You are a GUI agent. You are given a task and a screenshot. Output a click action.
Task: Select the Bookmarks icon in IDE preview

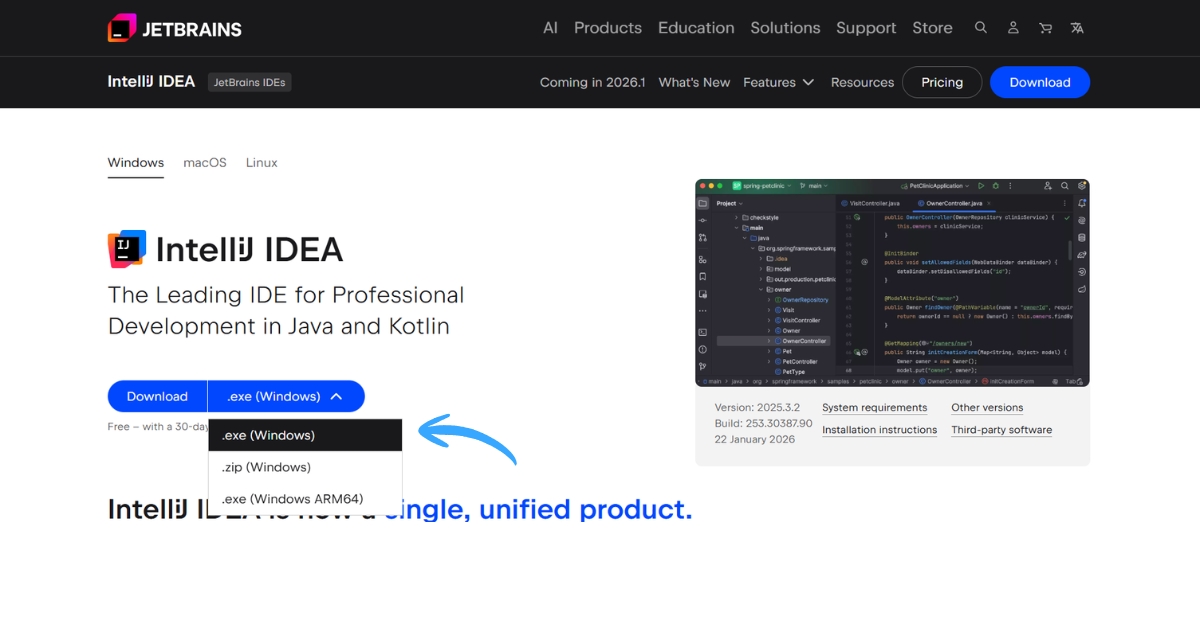point(703,277)
